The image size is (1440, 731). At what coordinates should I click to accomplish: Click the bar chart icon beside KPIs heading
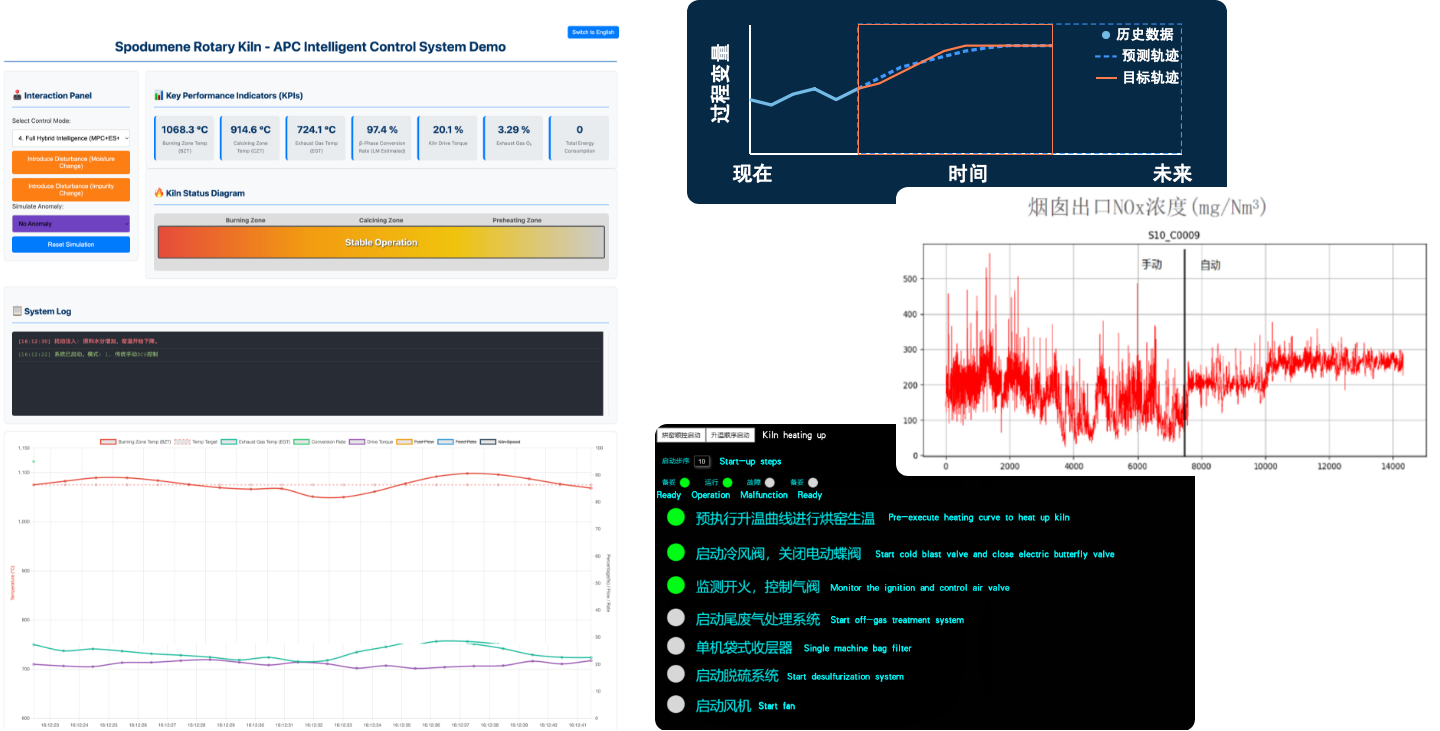pos(159,96)
